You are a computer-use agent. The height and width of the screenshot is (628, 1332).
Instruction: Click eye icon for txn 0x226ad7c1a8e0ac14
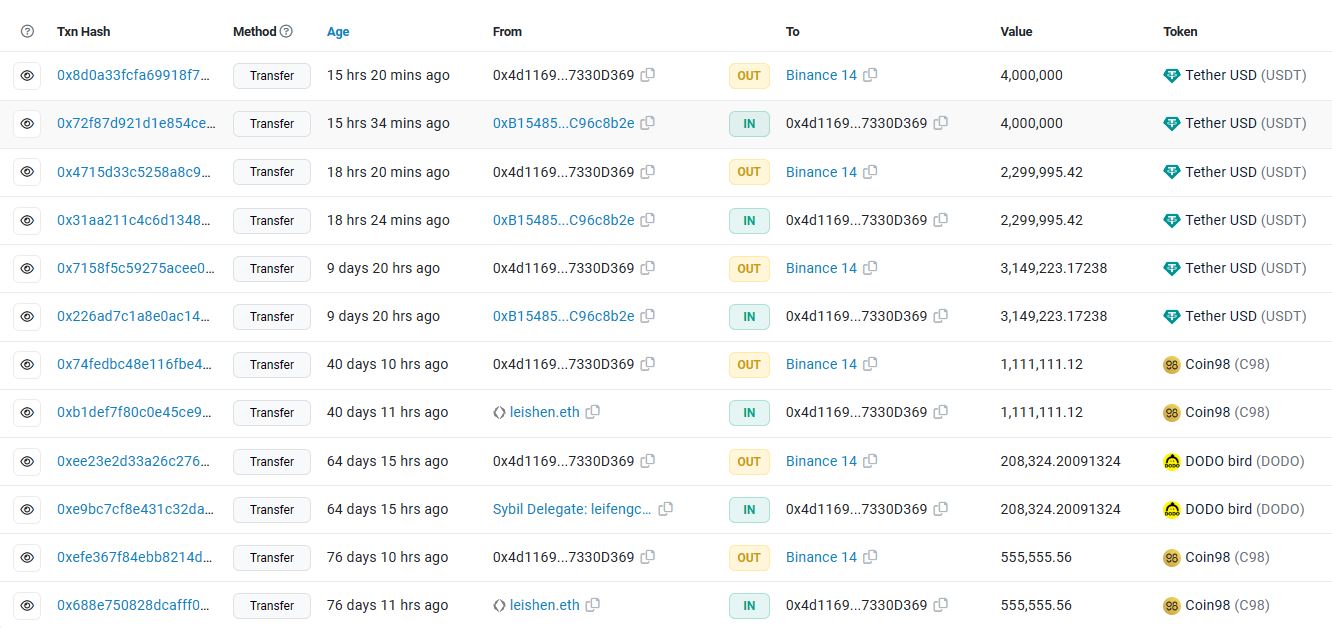point(27,316)
